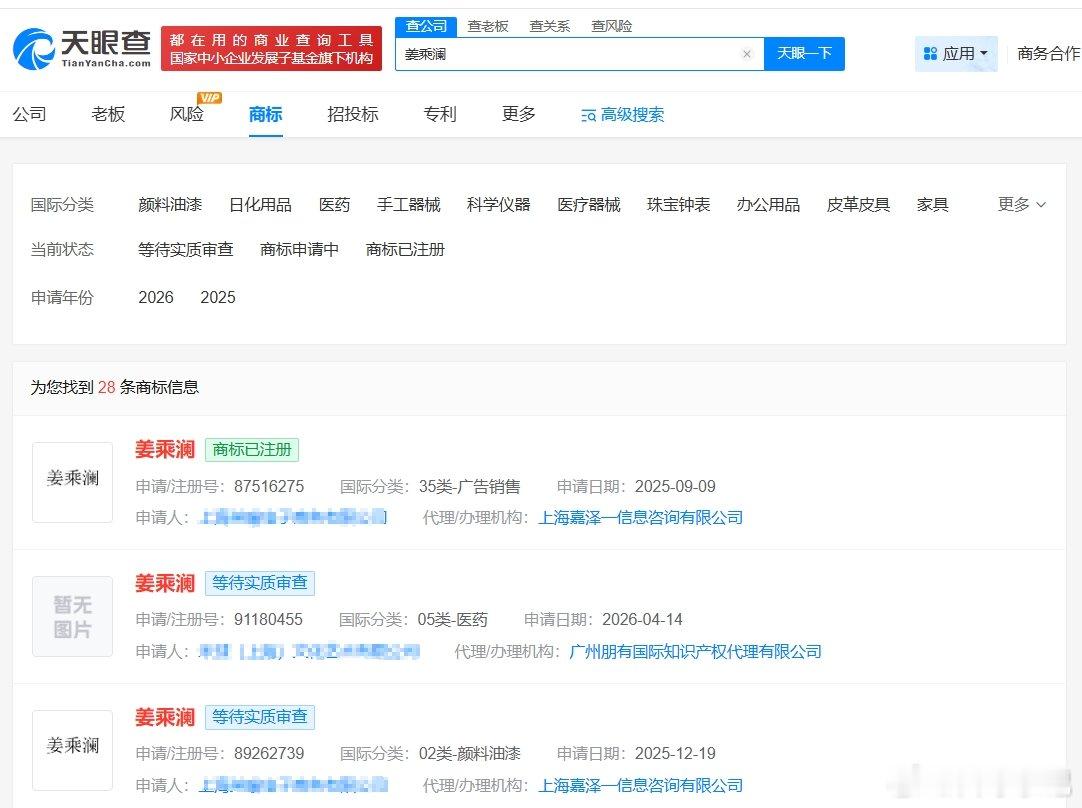Click the result count 28

pyautogui.click(x=106, y=387)
